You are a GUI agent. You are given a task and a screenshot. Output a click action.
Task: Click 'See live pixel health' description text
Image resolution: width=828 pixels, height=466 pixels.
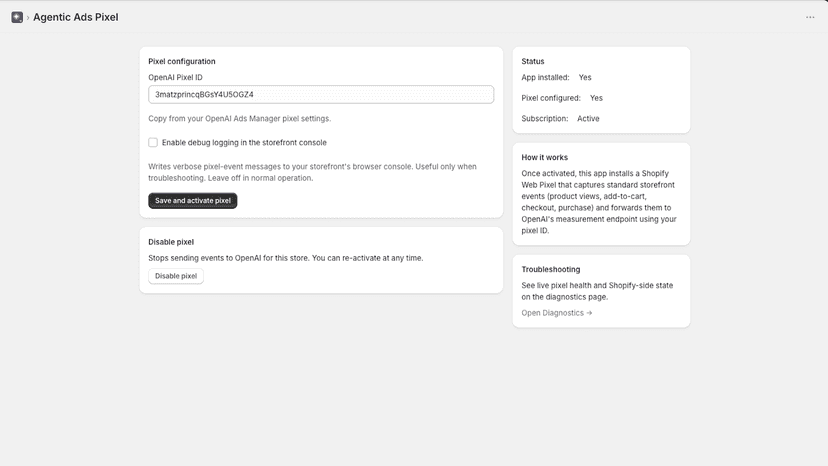(597, 291)
